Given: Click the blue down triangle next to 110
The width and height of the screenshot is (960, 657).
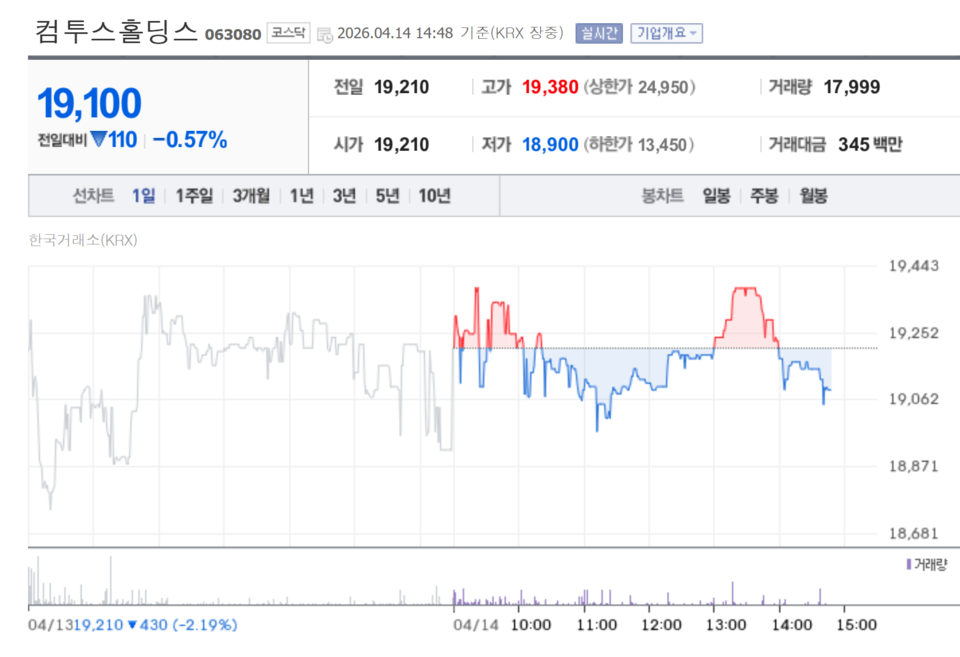Looking at the screenshot, I should [x=99, y=140].
